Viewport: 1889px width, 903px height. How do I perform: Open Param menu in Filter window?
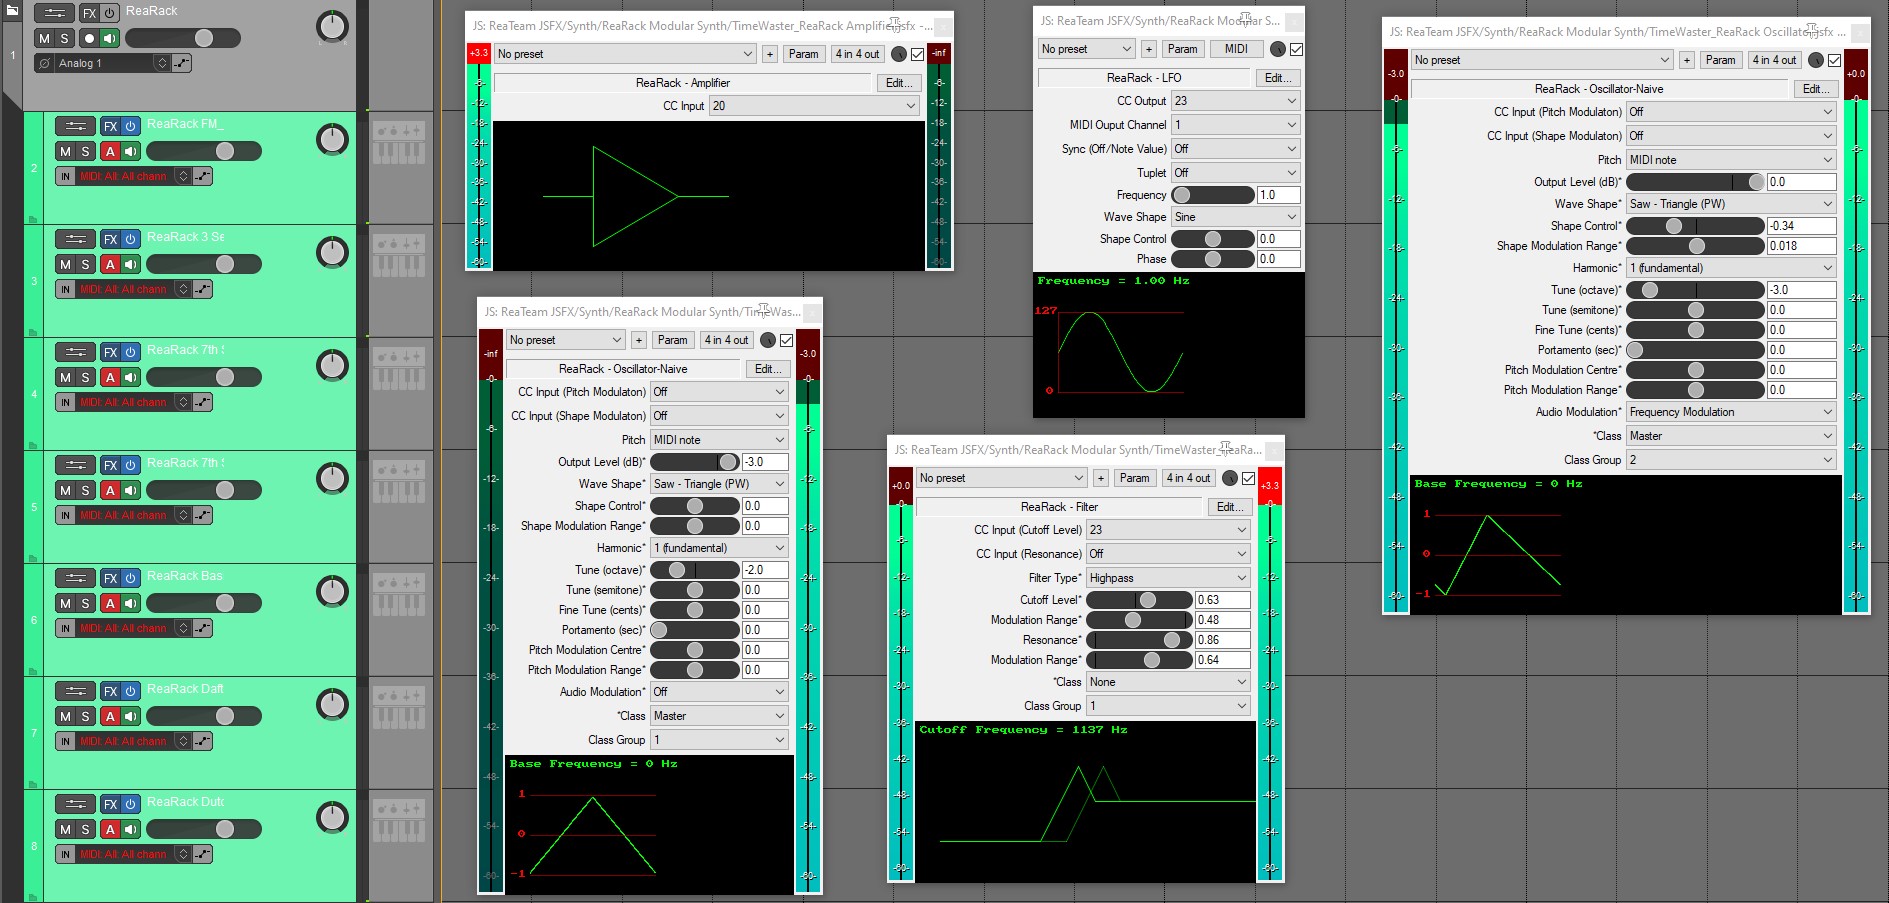tap(1134, 478)
